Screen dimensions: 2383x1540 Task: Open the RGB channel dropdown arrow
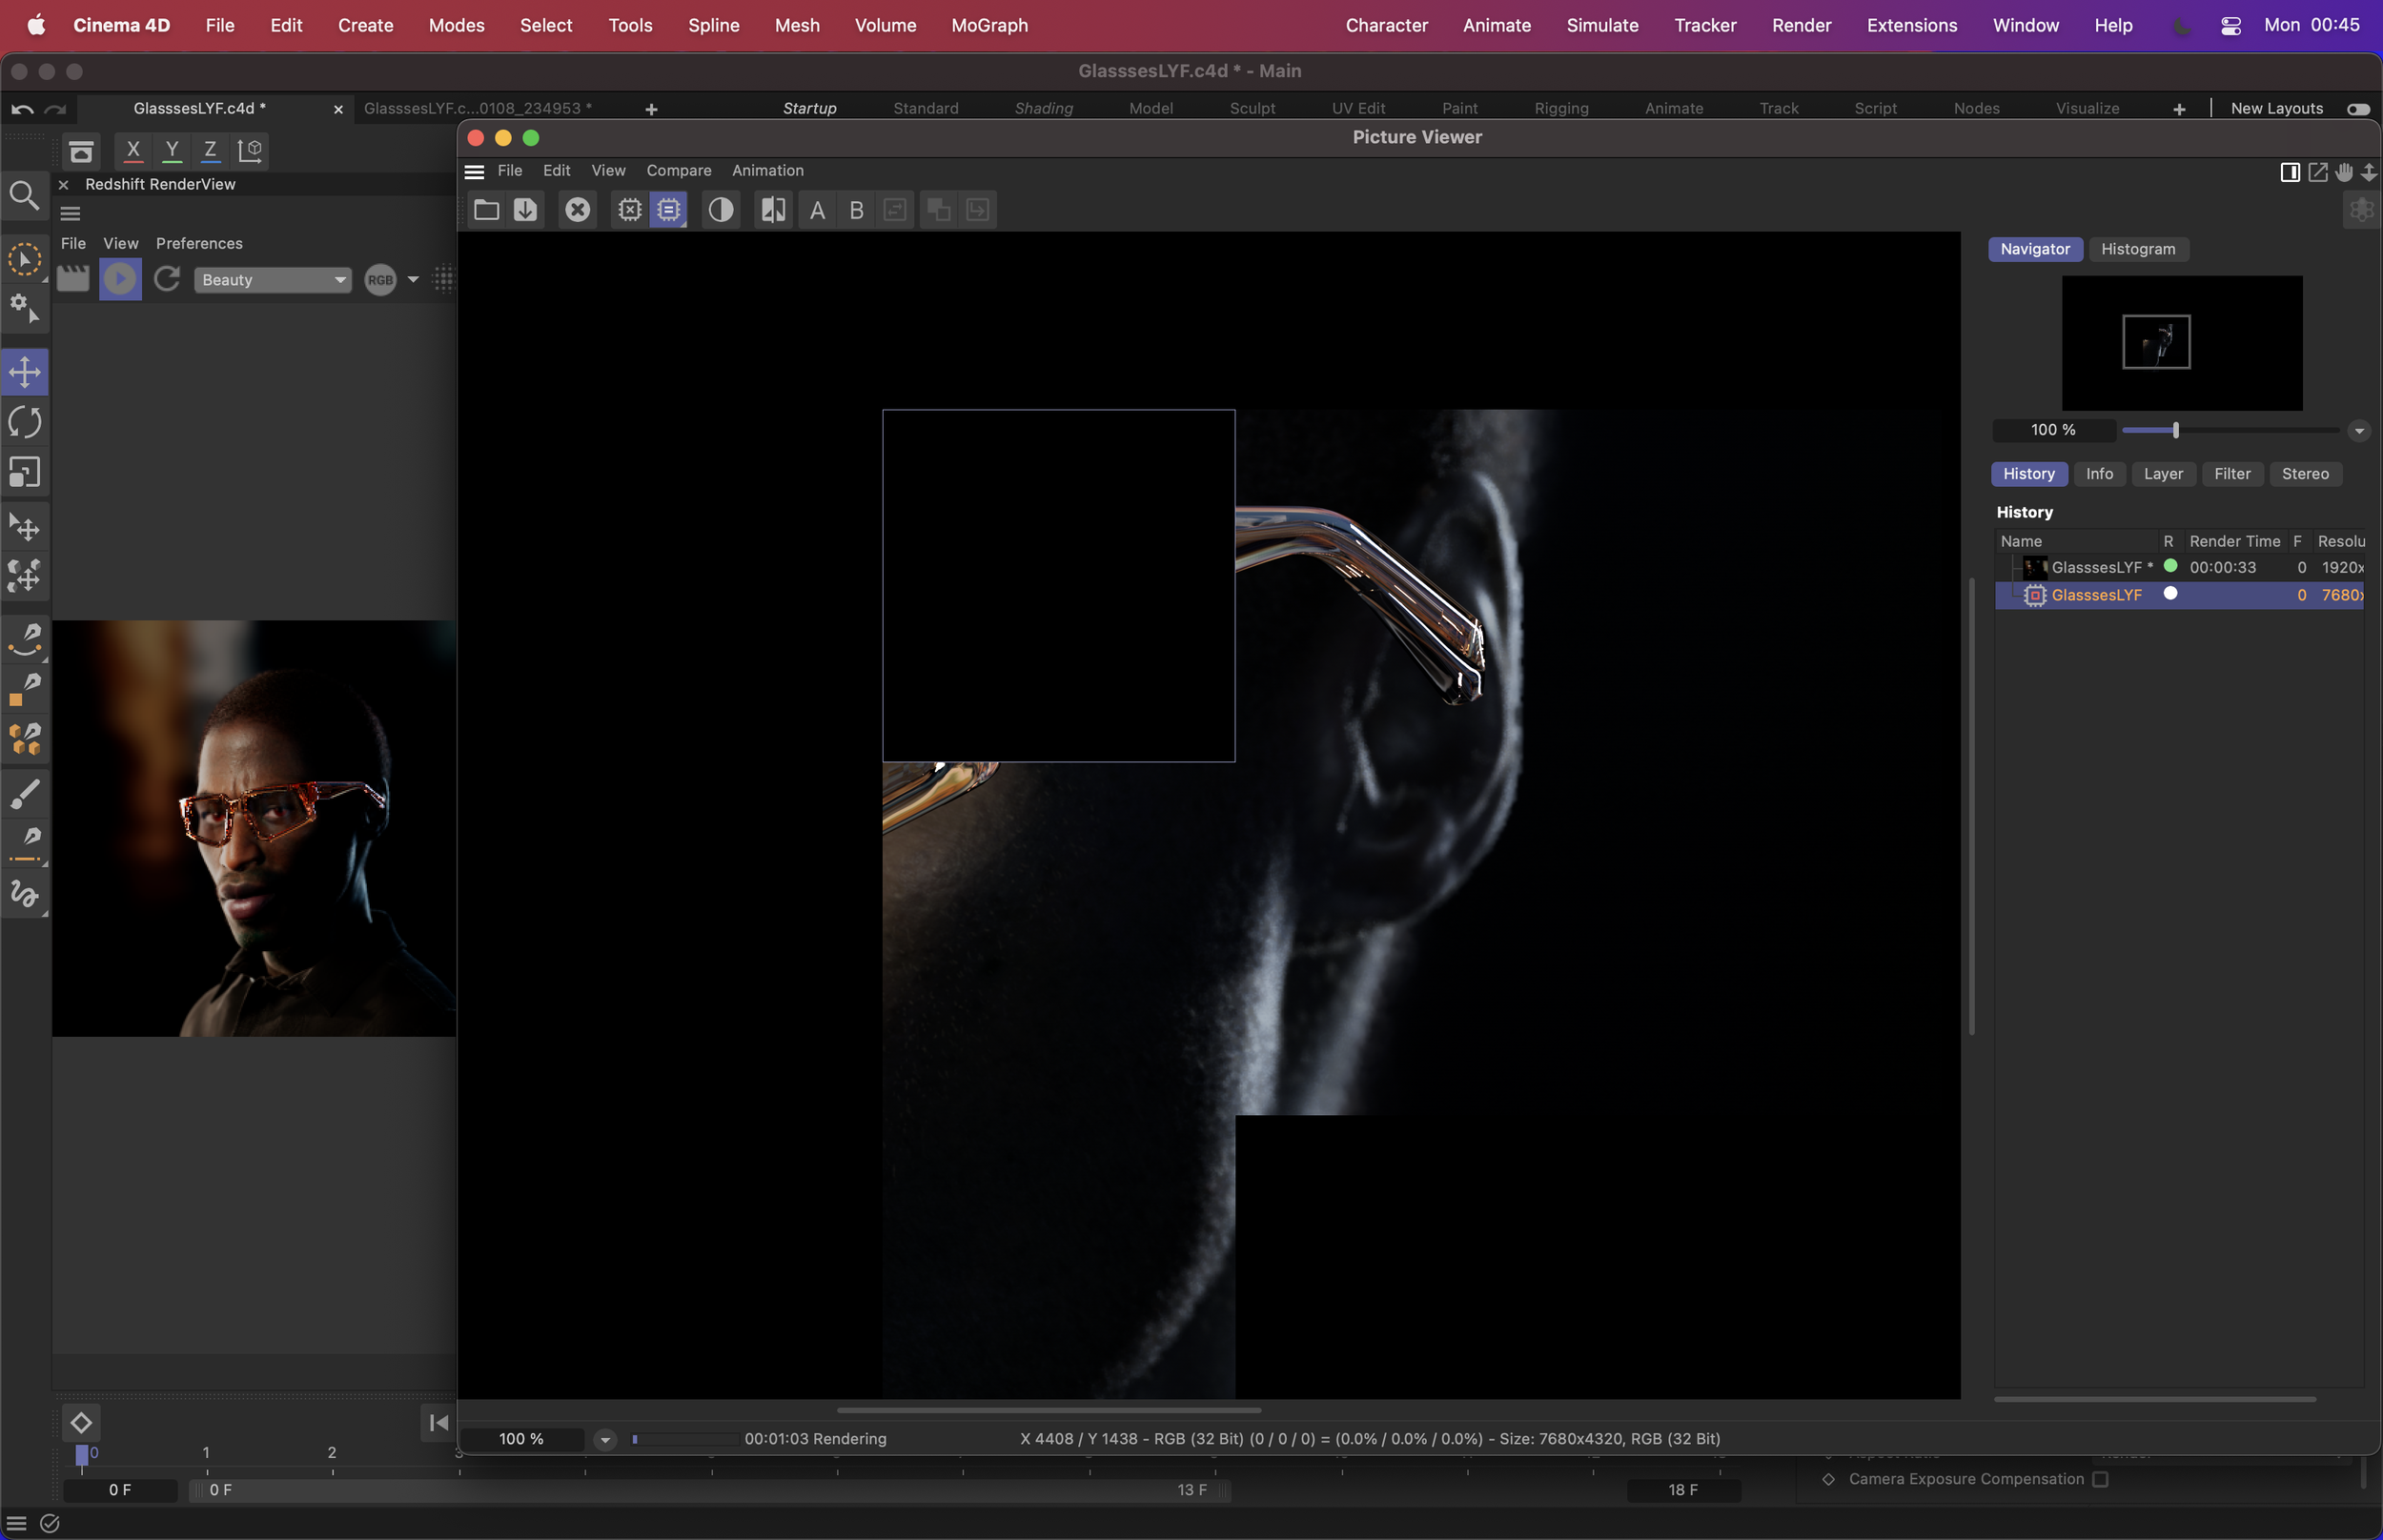[413, 280]
